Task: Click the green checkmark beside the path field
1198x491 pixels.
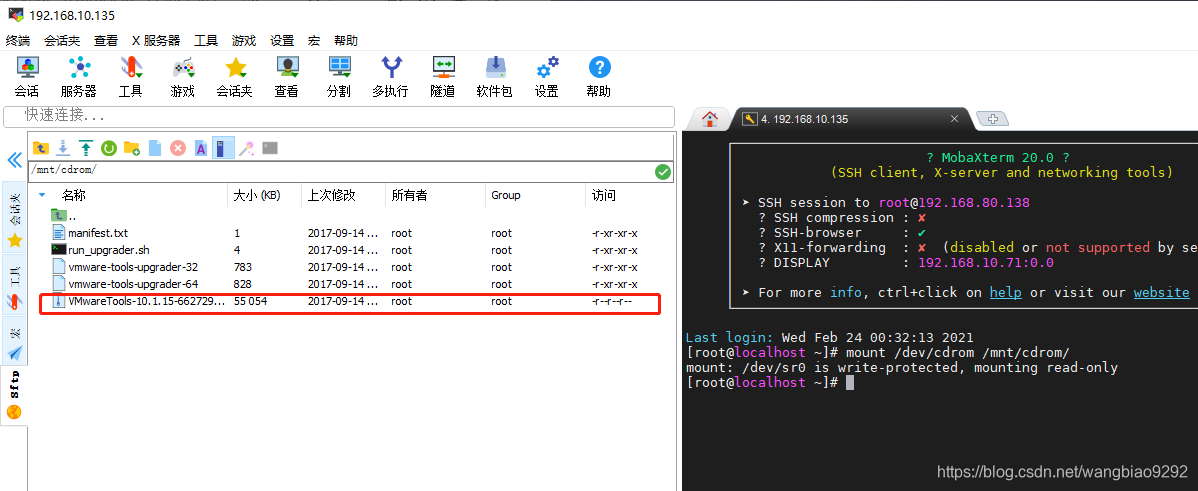Action: coord(662,171)
